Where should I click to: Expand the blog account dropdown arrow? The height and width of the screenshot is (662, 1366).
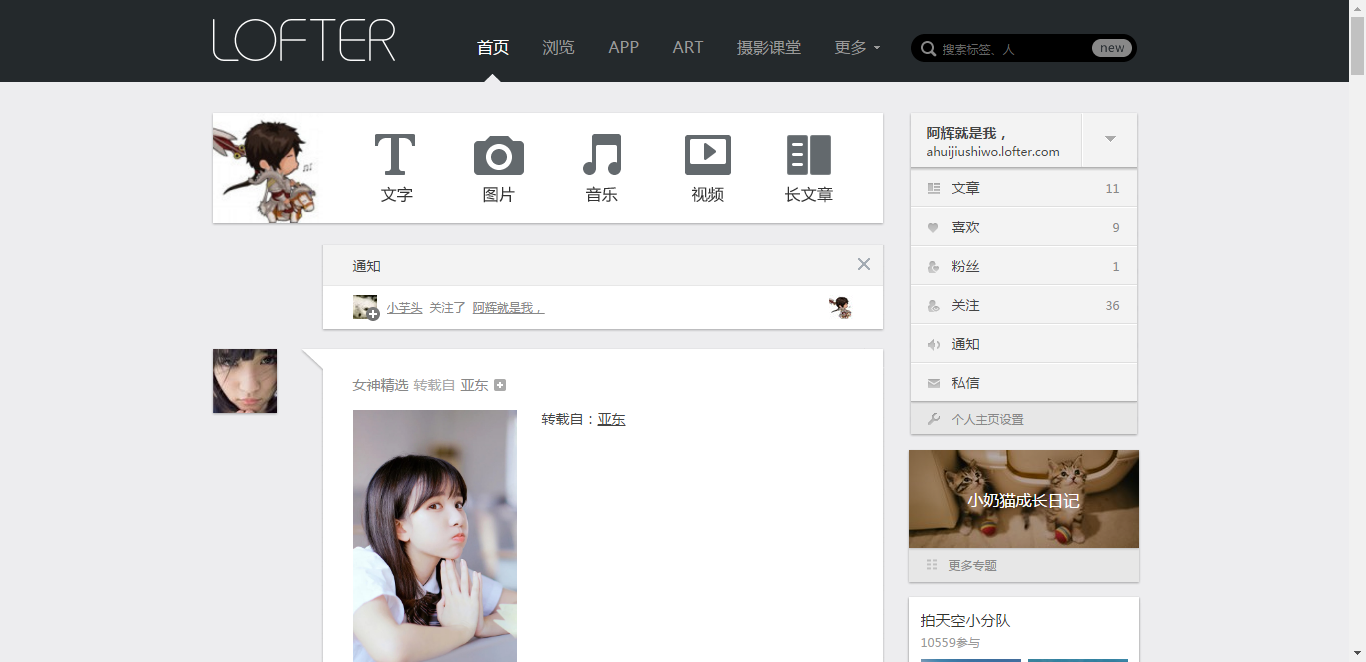point(1110,139)
